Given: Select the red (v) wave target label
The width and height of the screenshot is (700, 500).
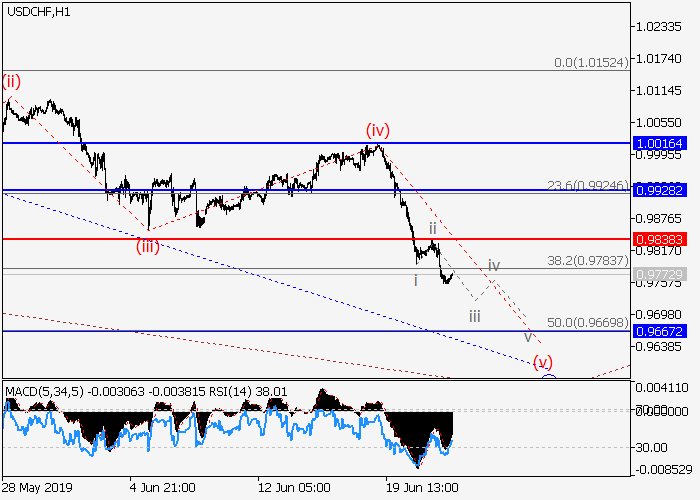Looking at the screenshot, I should pos(543,361).
